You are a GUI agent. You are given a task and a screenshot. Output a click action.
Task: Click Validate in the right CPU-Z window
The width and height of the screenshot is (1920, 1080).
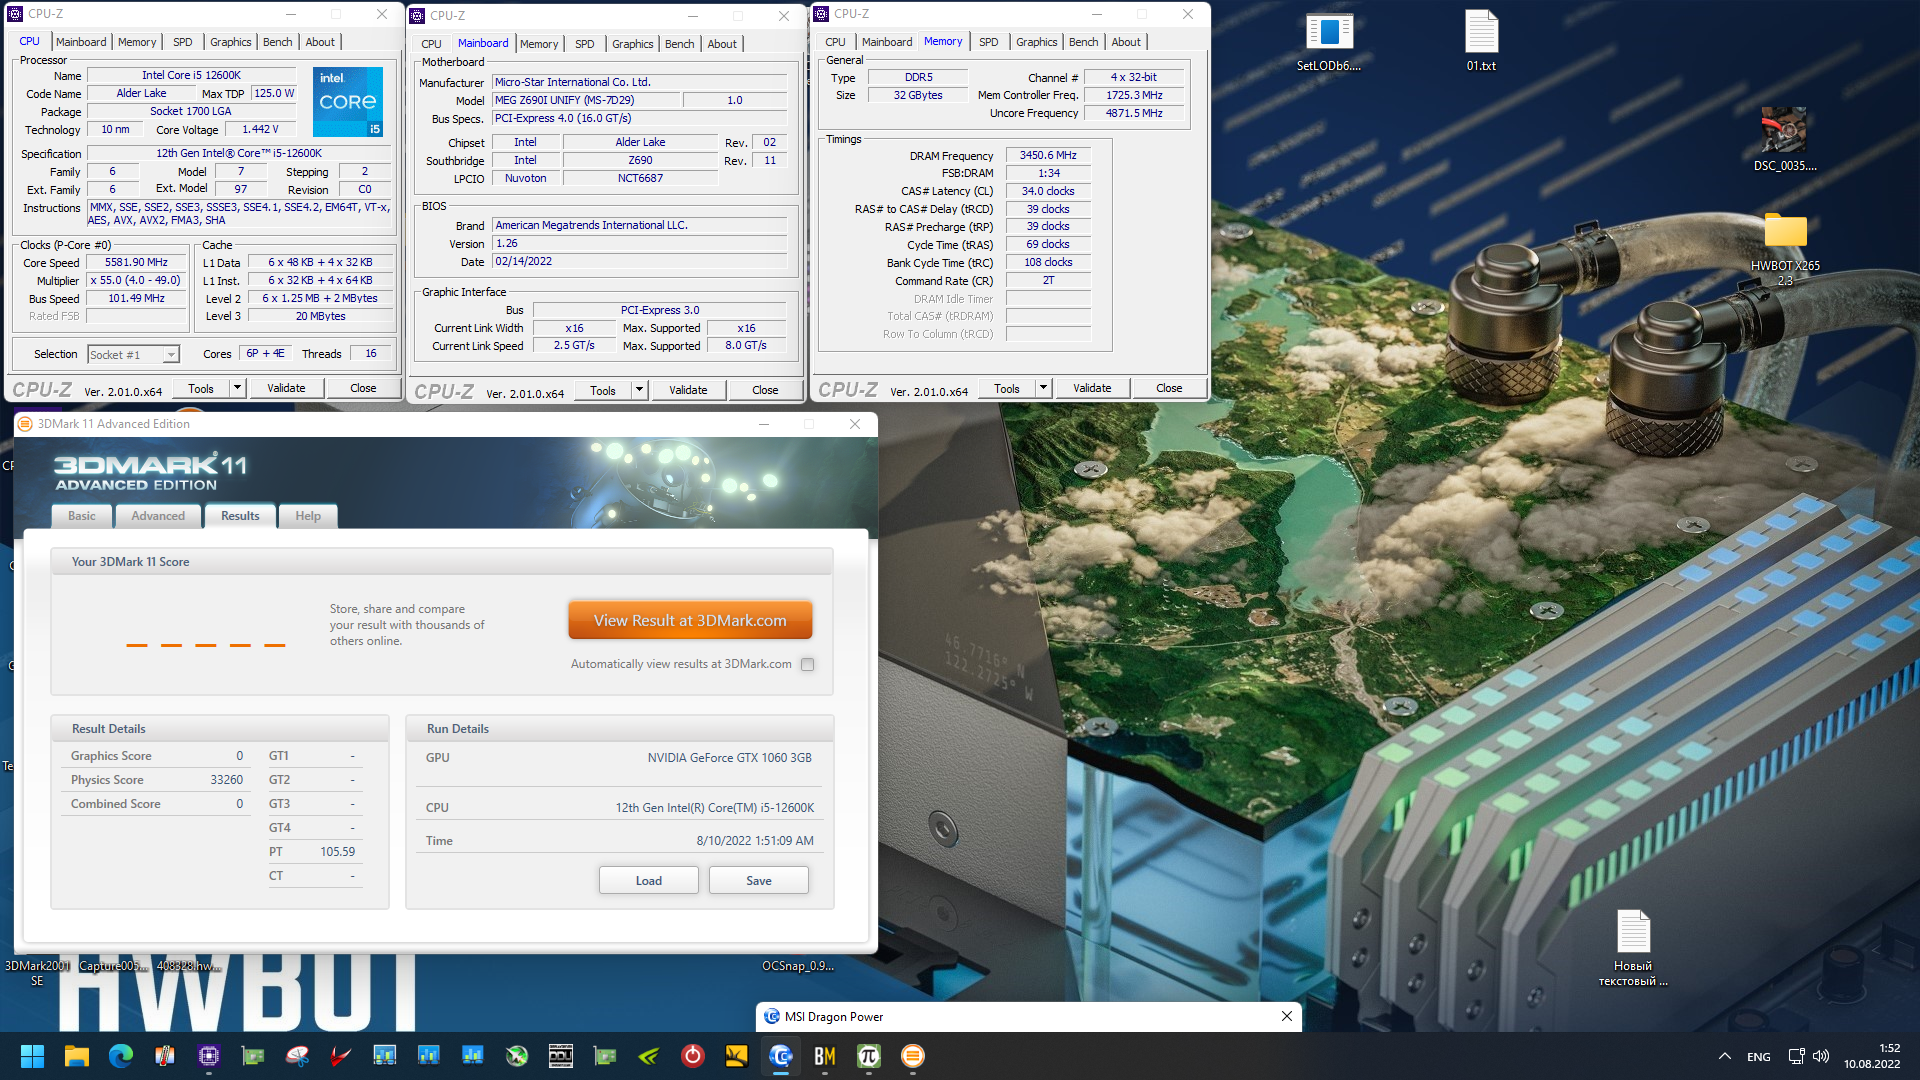[x=1092, y=388]
